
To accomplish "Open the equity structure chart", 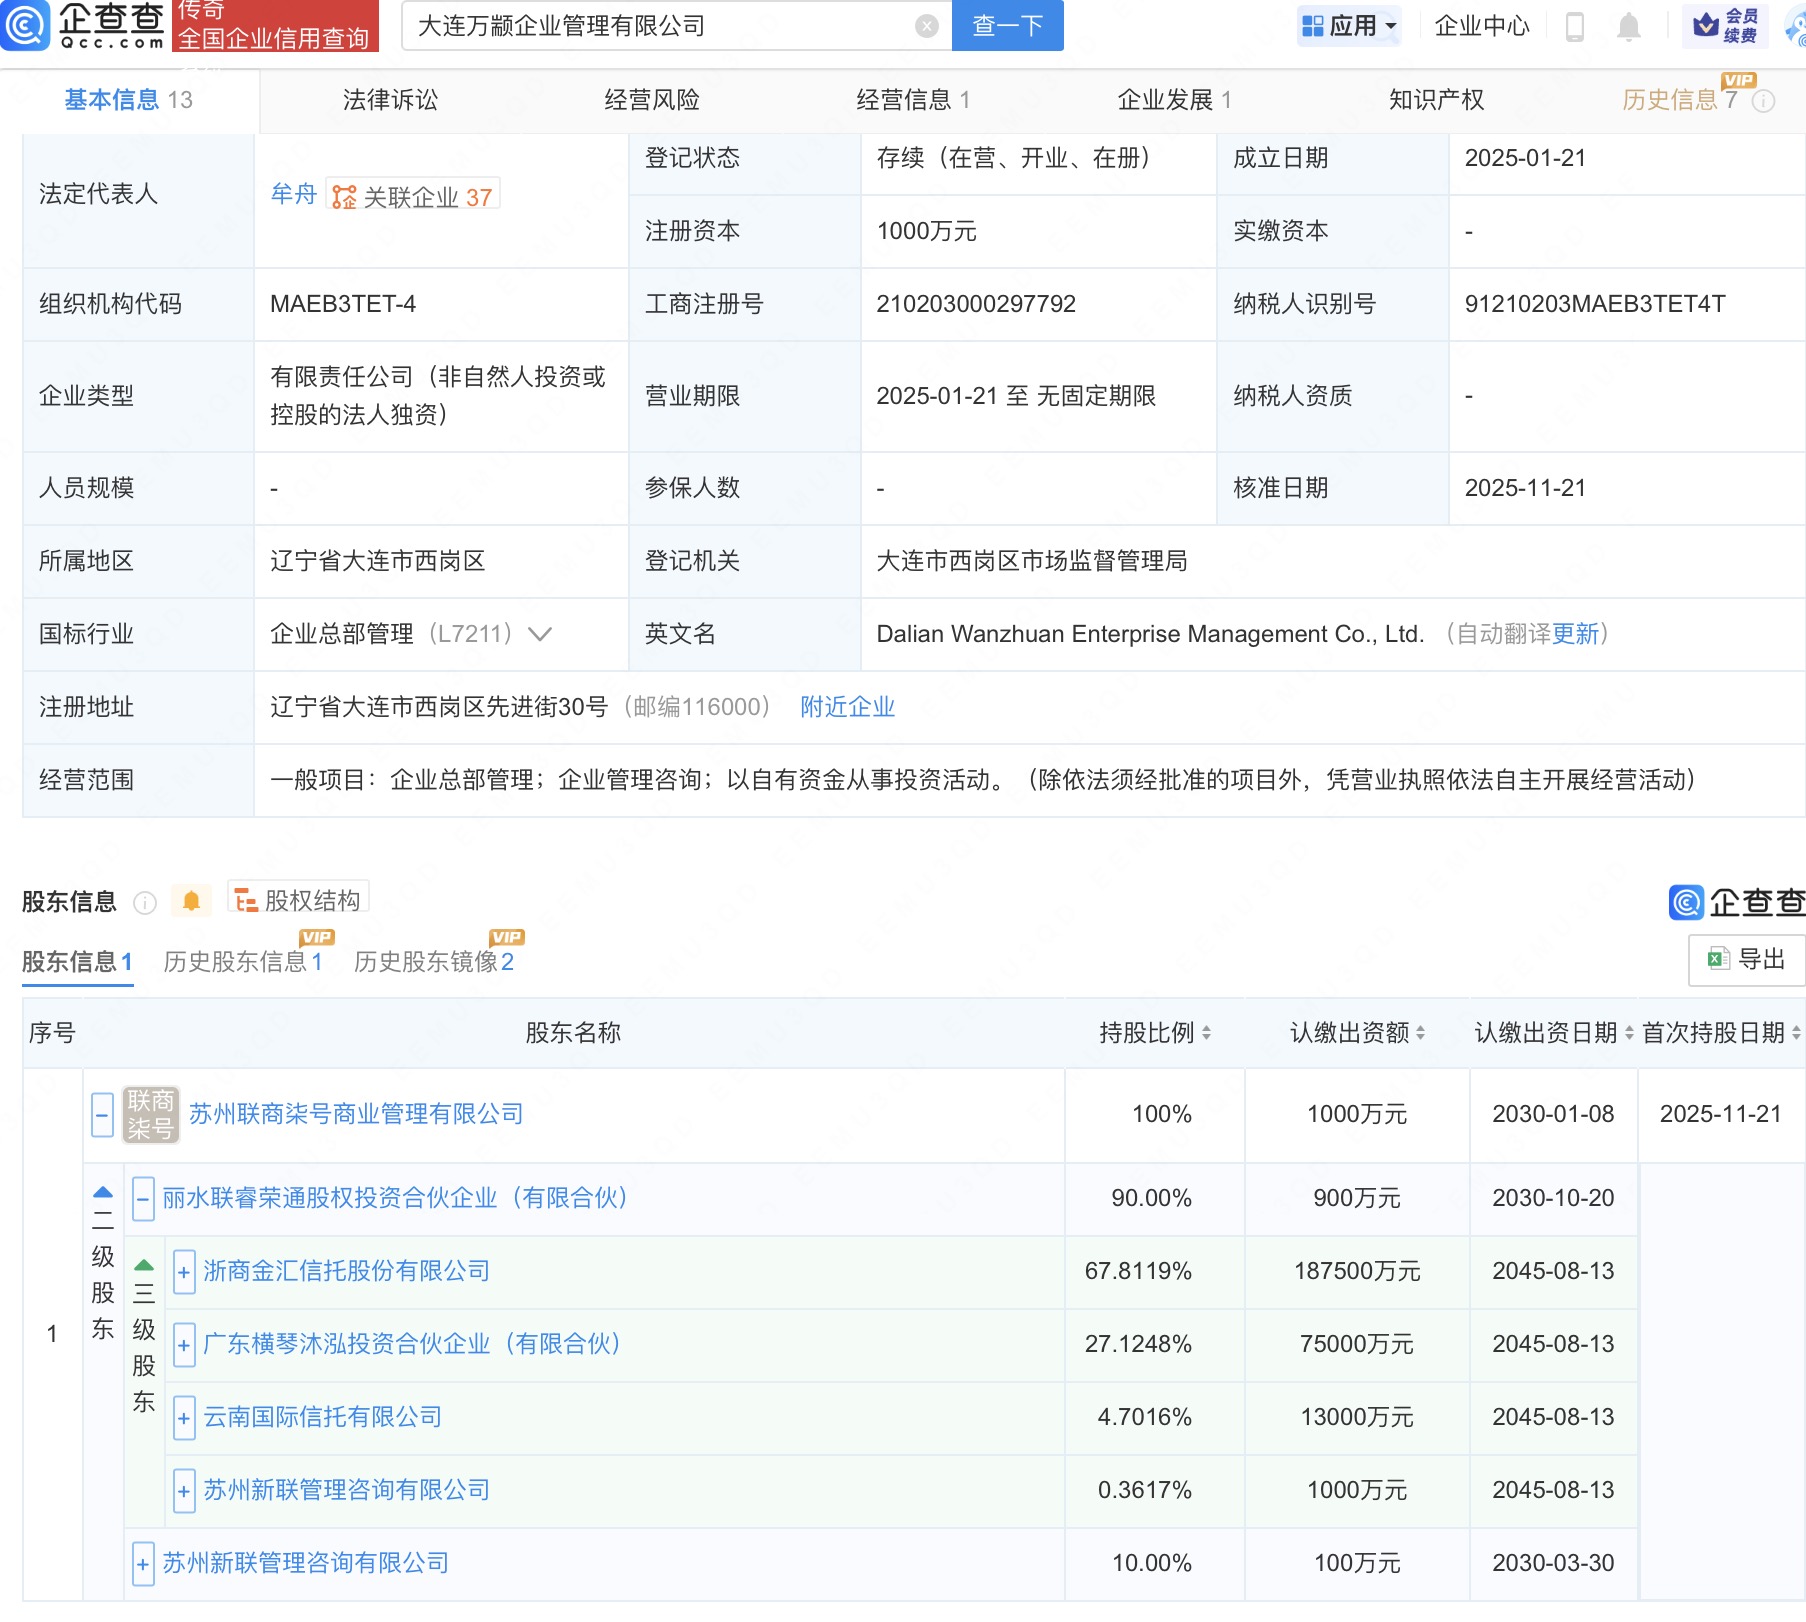I will pos(299,900).
